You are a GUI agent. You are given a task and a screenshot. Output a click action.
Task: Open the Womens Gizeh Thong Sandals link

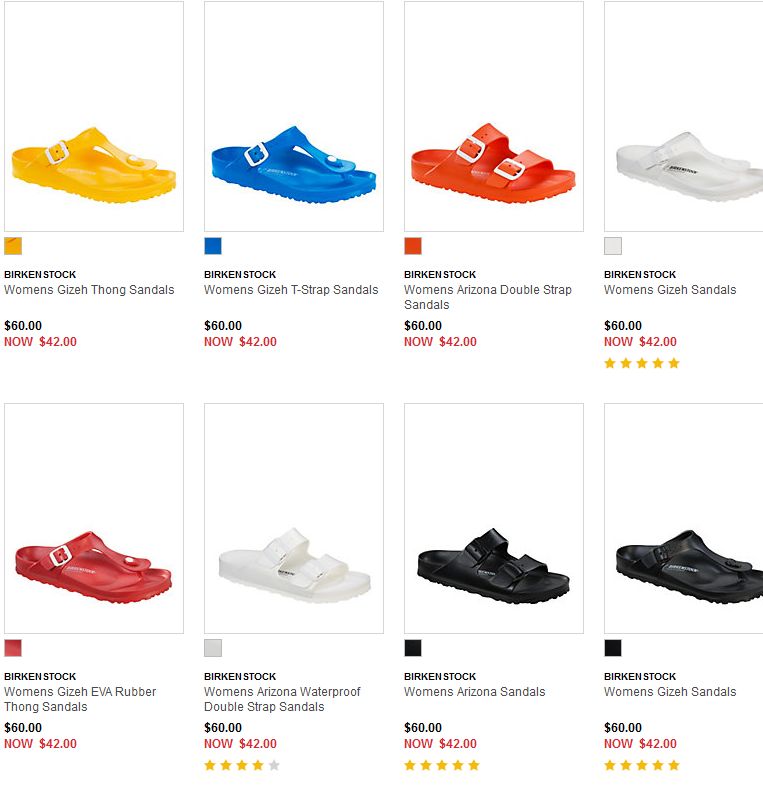click(89, 290)
